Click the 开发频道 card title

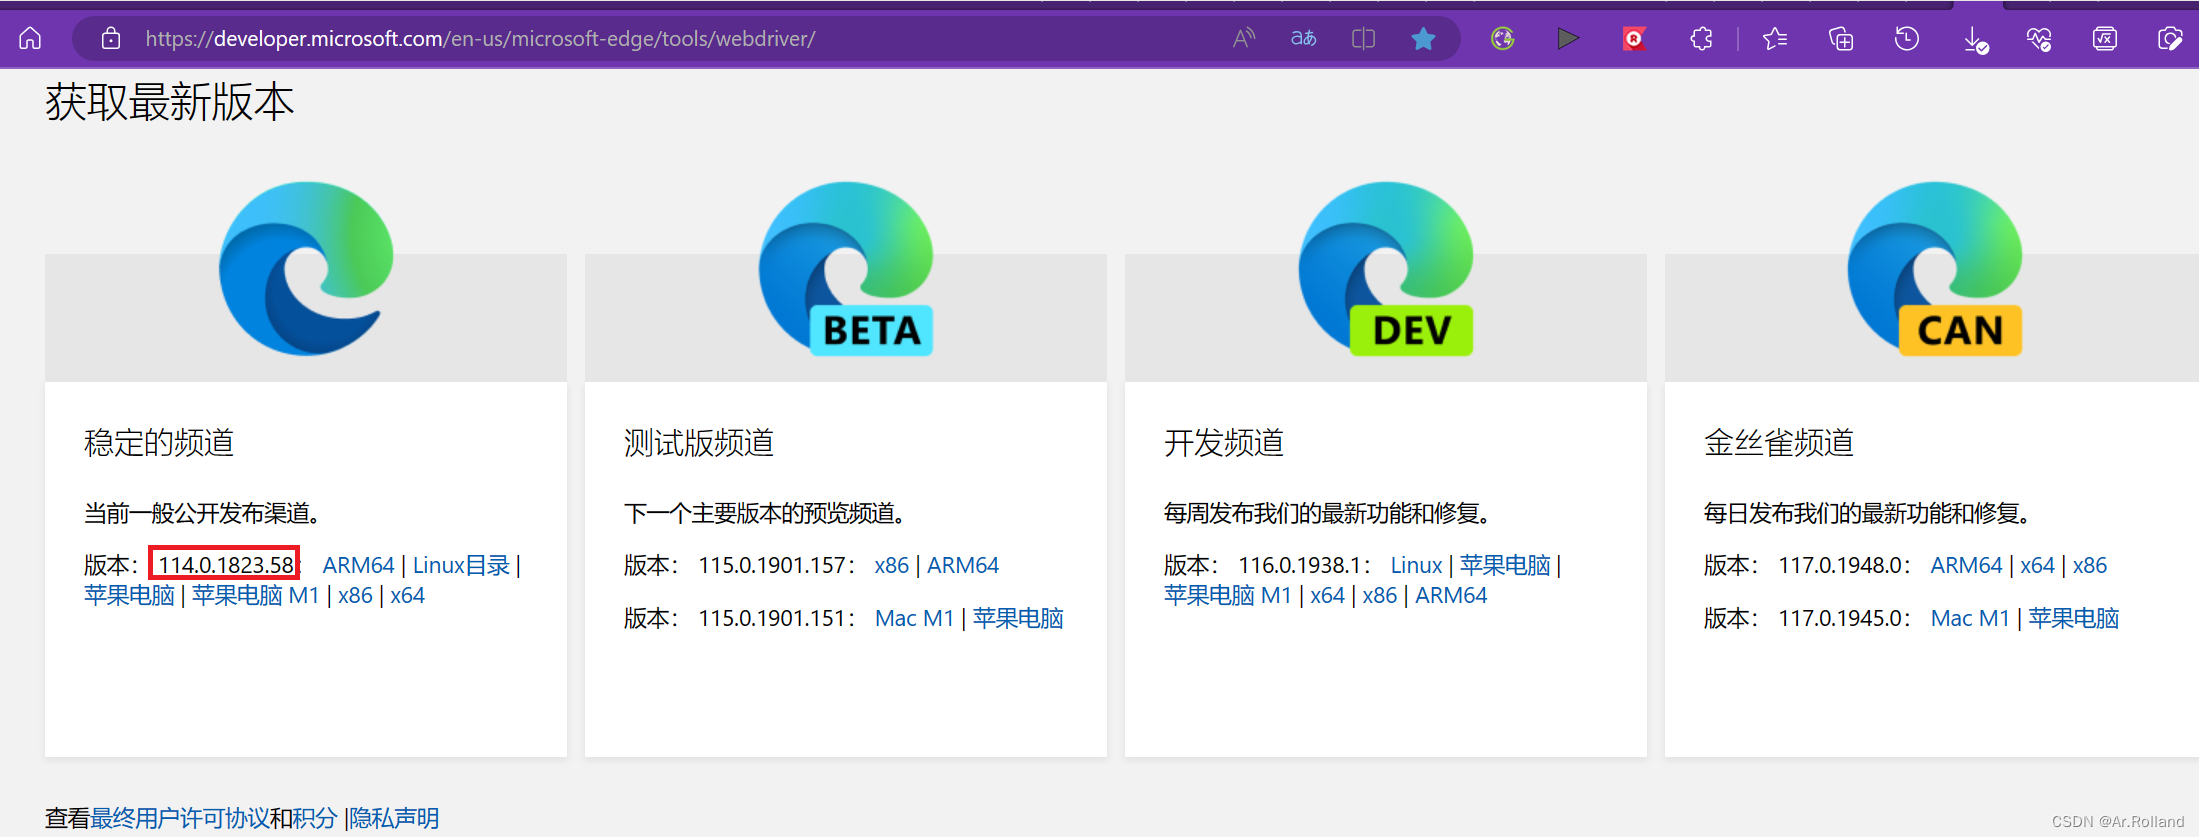click(1224, 442)
